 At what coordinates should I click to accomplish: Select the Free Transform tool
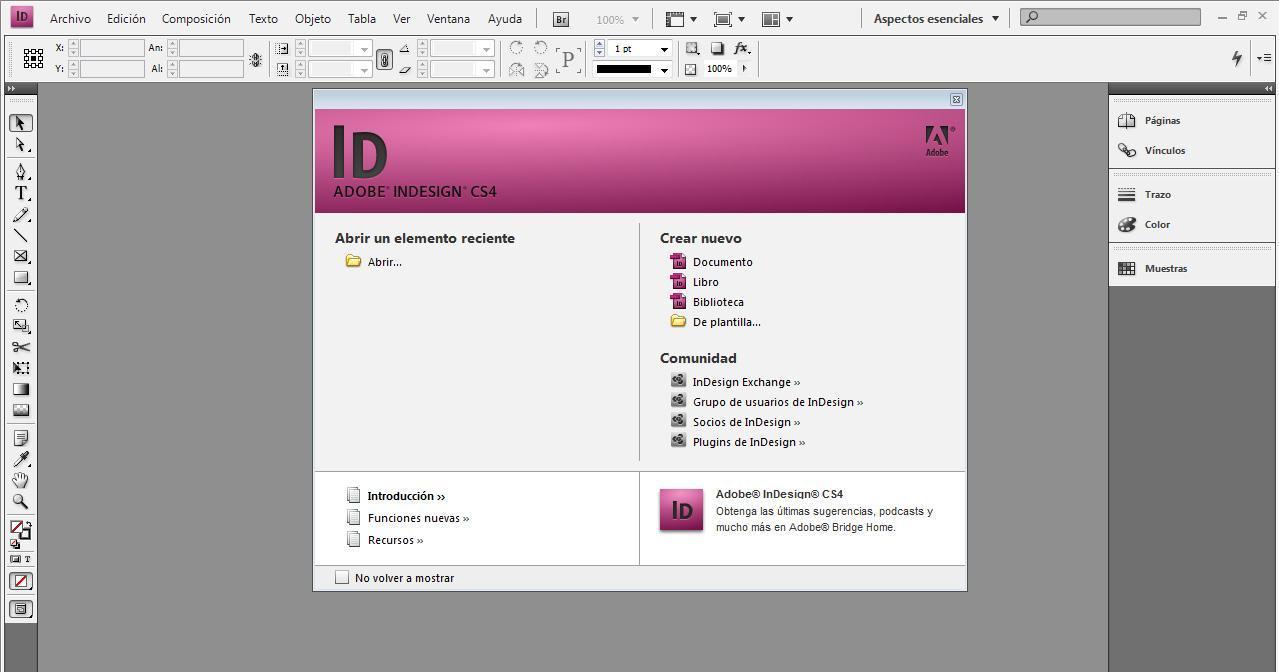pyautogui.click(x=20, y=368)
